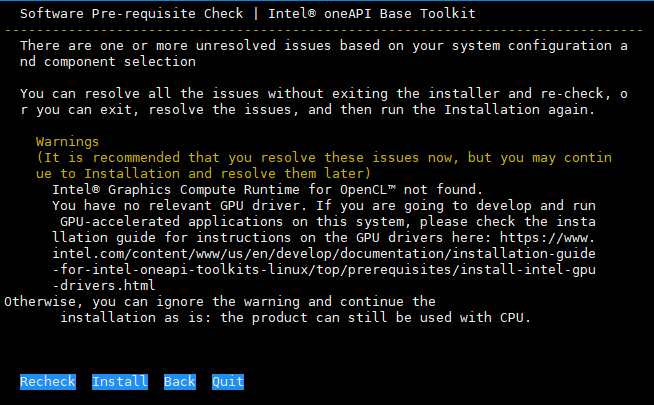654x405 pixels.
Task: Go Back to the previous step
Action: pos(180,382)
